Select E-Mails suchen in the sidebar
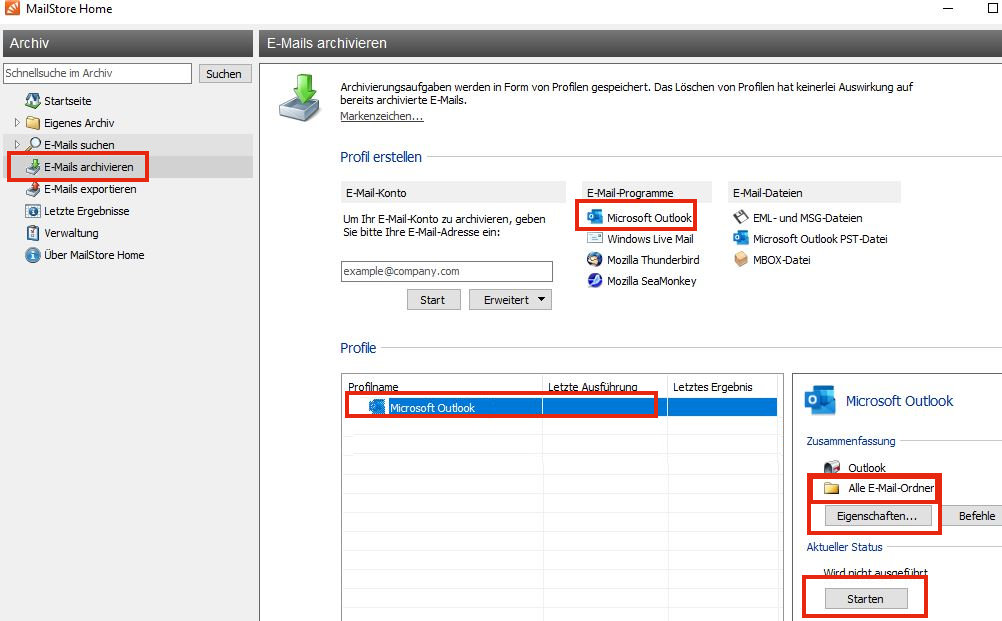The width and height of the screenshot is (1002, 621). 79,145
